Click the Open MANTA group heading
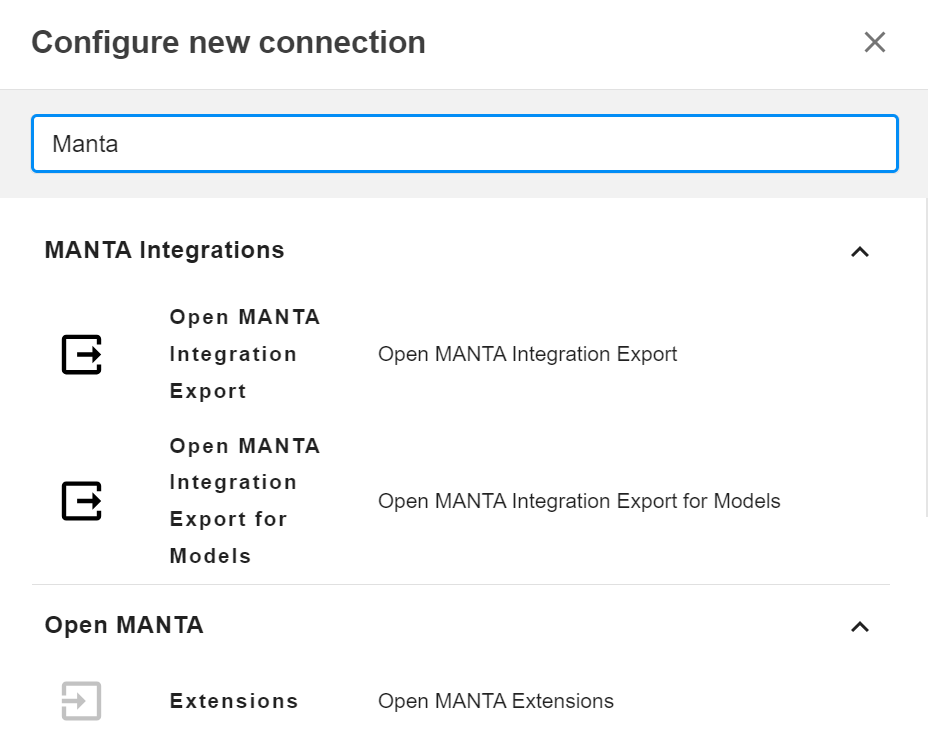 click(x=124, y=625)
